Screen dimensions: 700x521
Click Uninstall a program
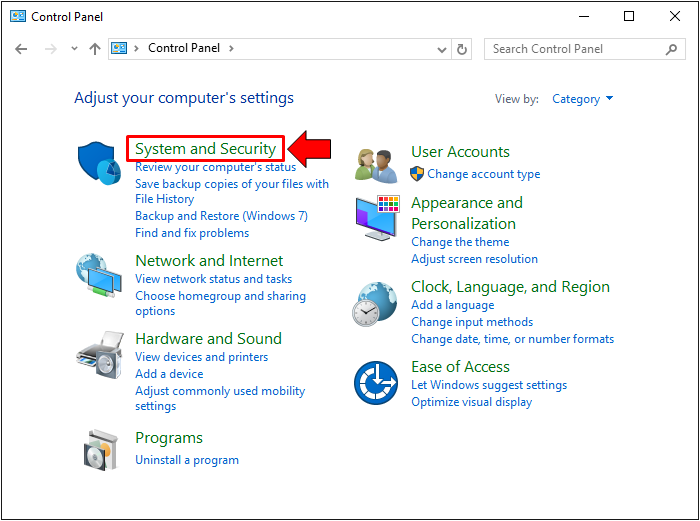tap(187, 460)
